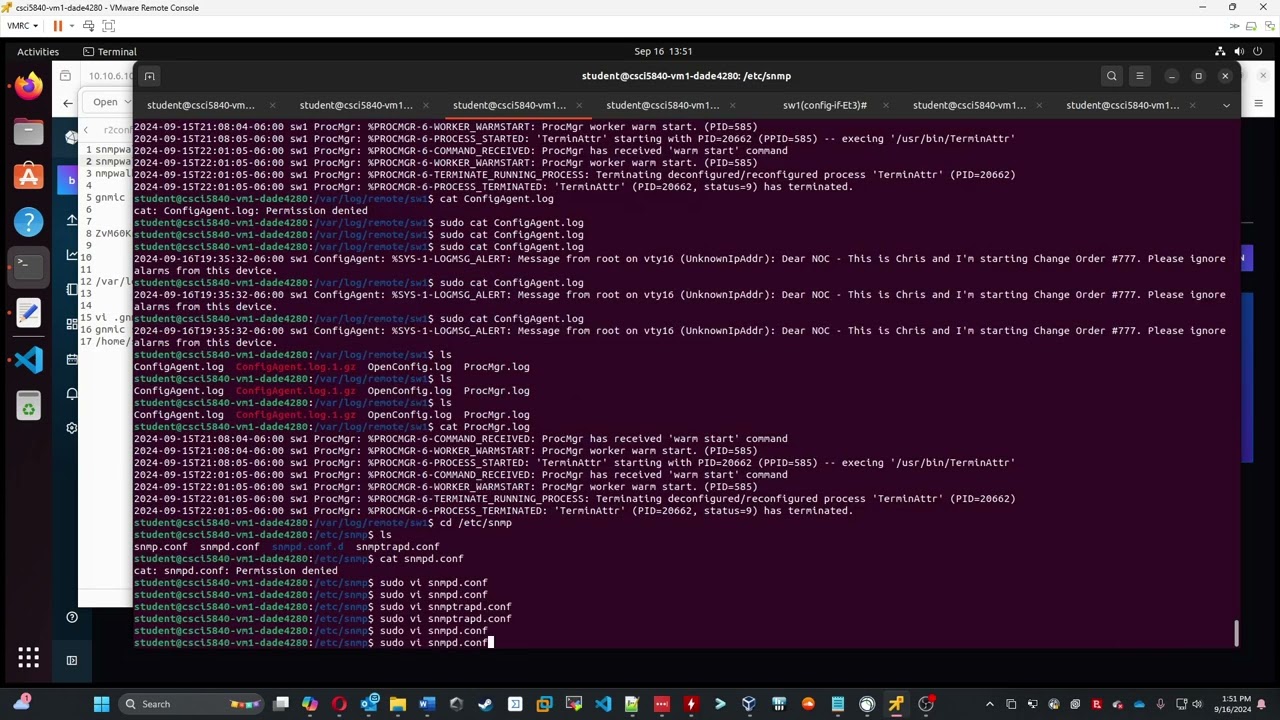Open VS Code from the Ubuntu dock
The height and width of the screenshot is (720, 1280).
(x=28, y=359)
